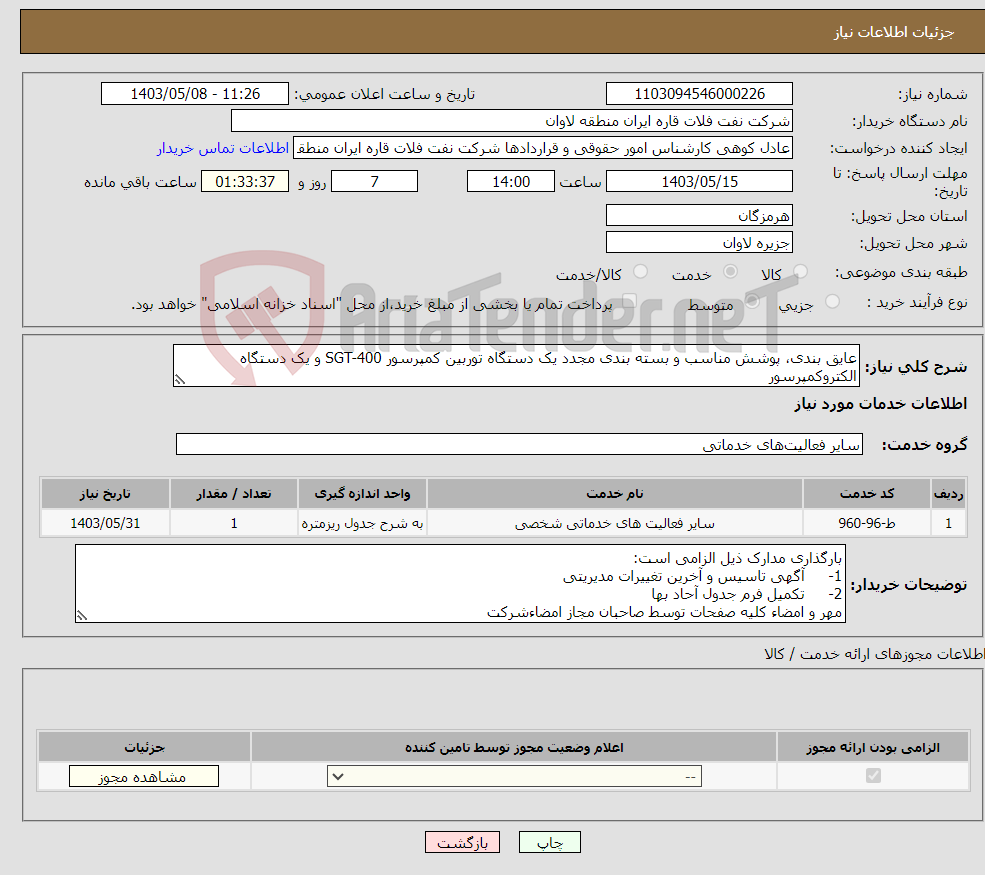985x875 pixels.
Task: Click the need number field 1103094546000226
Action: pos(699,94)
